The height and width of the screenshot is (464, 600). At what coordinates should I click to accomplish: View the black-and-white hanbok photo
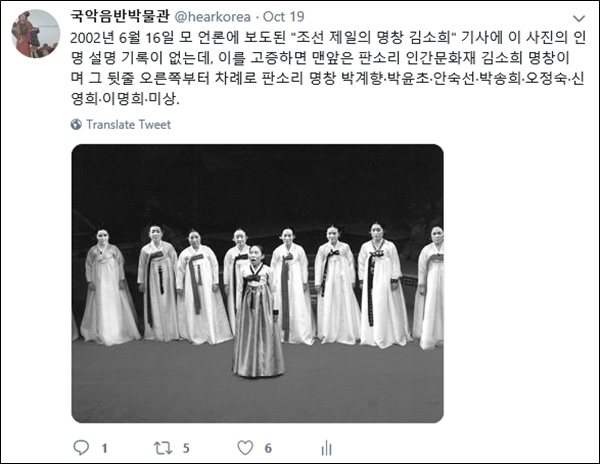point(258,283)
